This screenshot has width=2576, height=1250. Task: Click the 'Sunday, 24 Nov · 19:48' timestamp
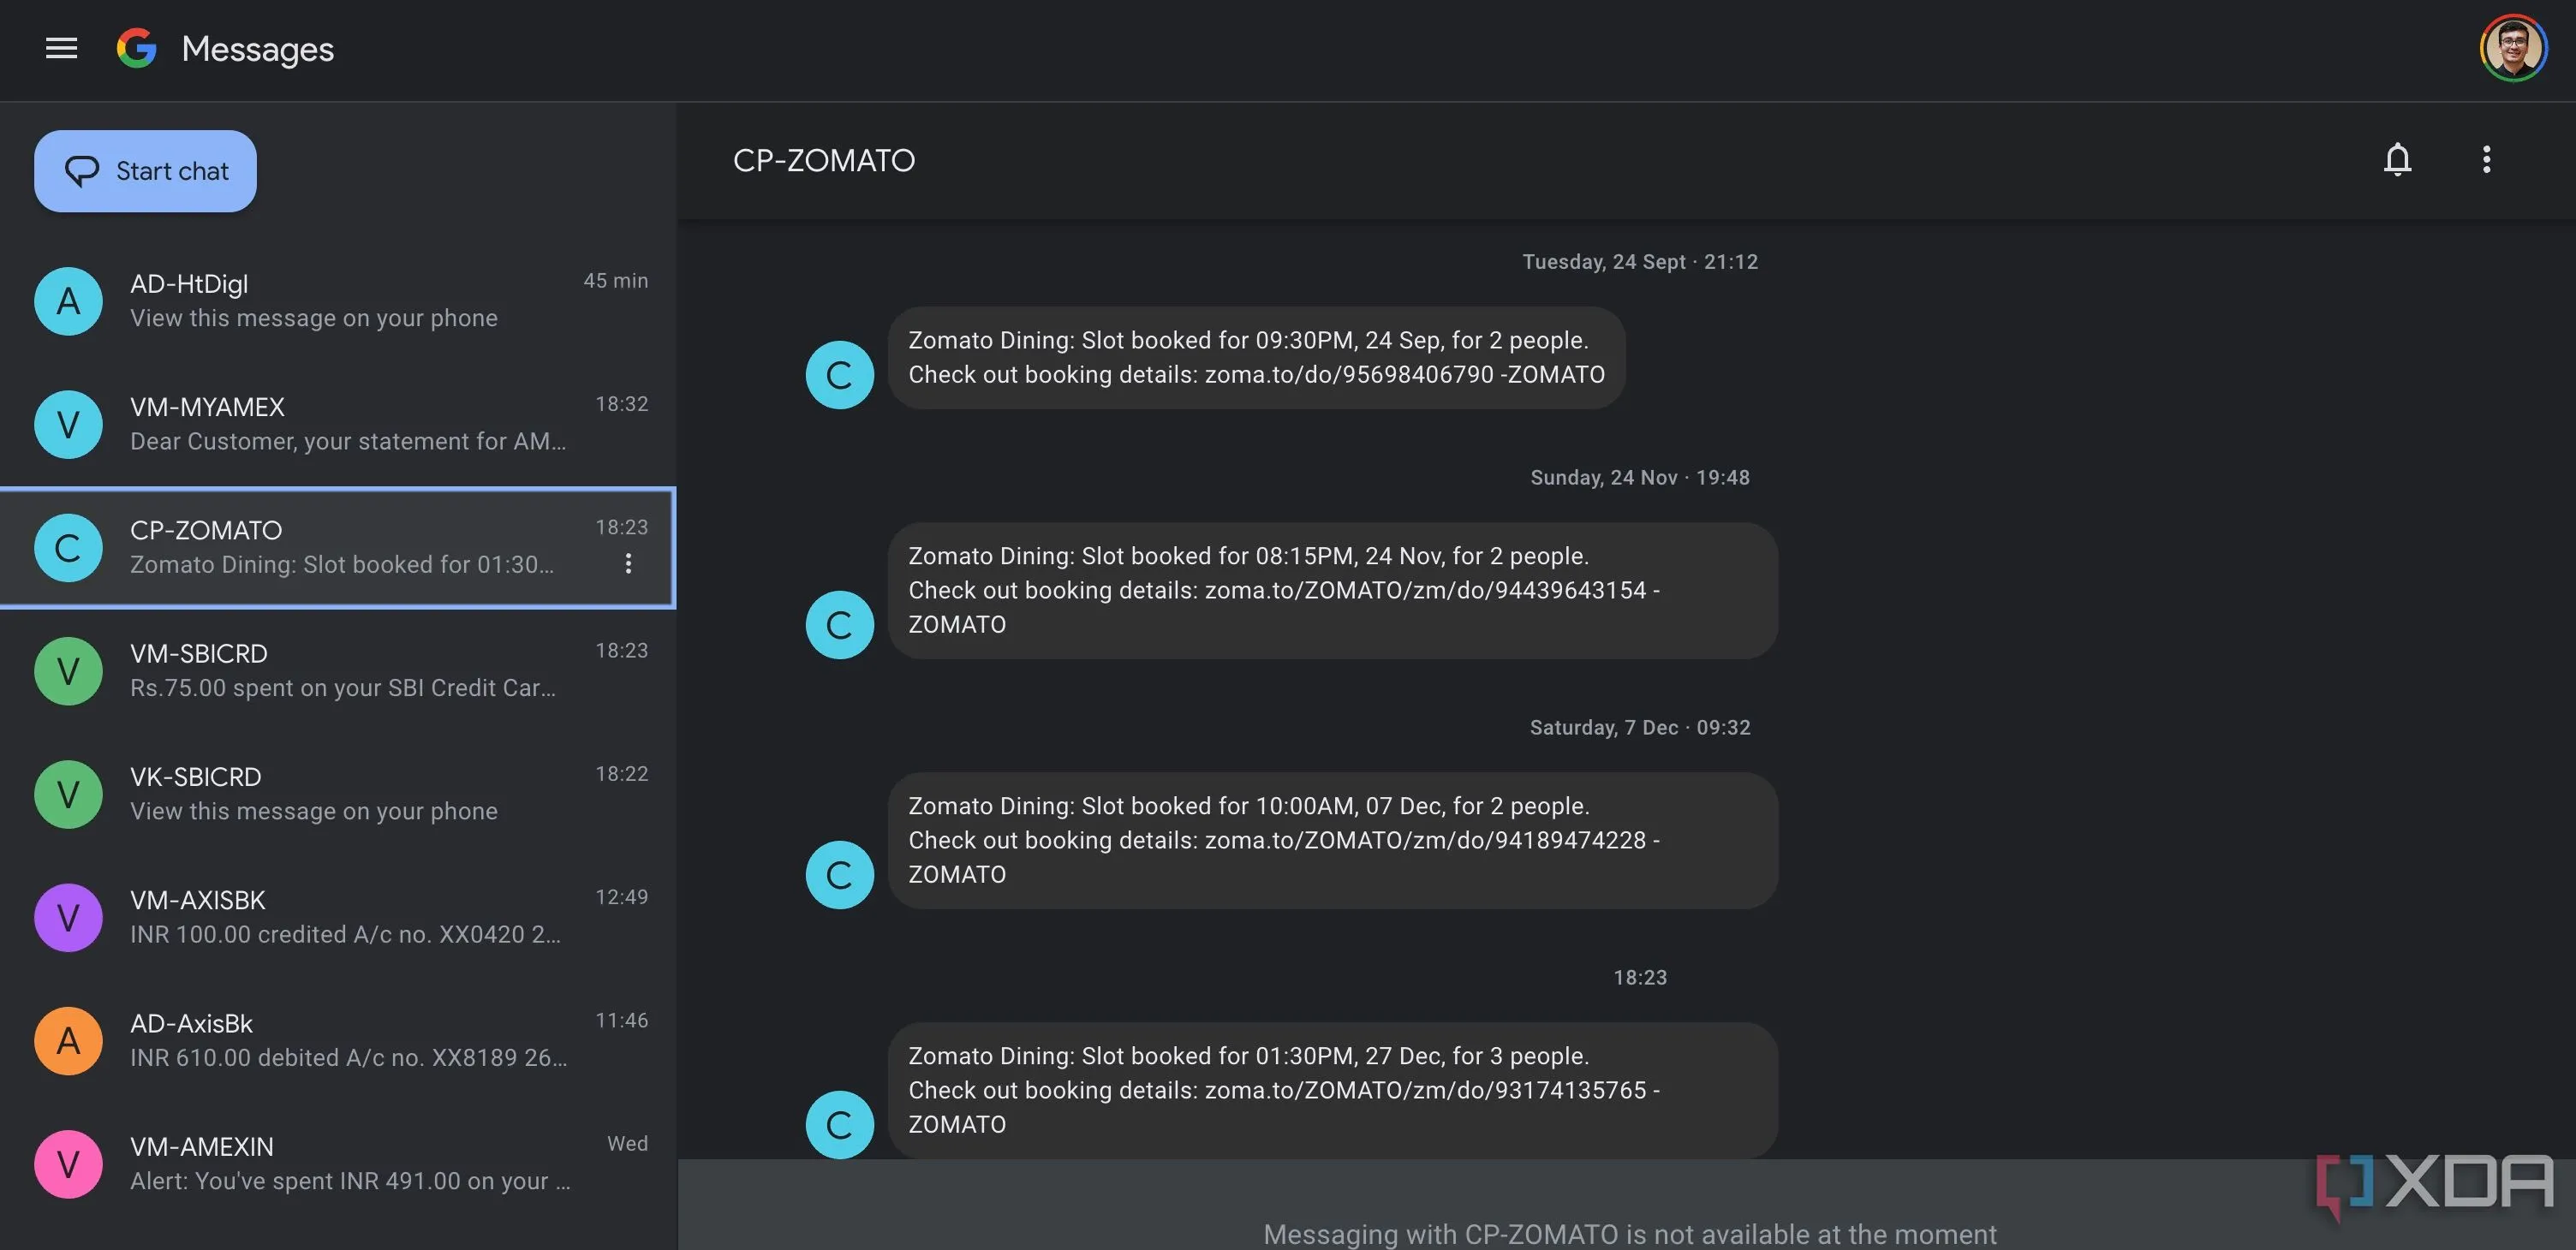[x=1639, y=477]
